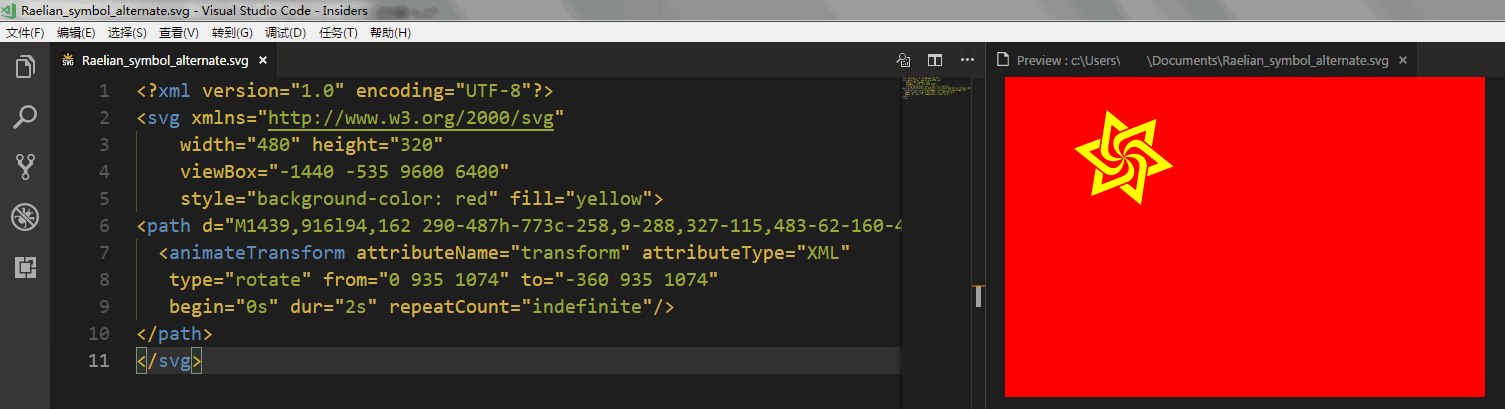The width and height of the screenshot is (1505, 409).
Task: Click the minimap code overview
Action: [935, 88]
